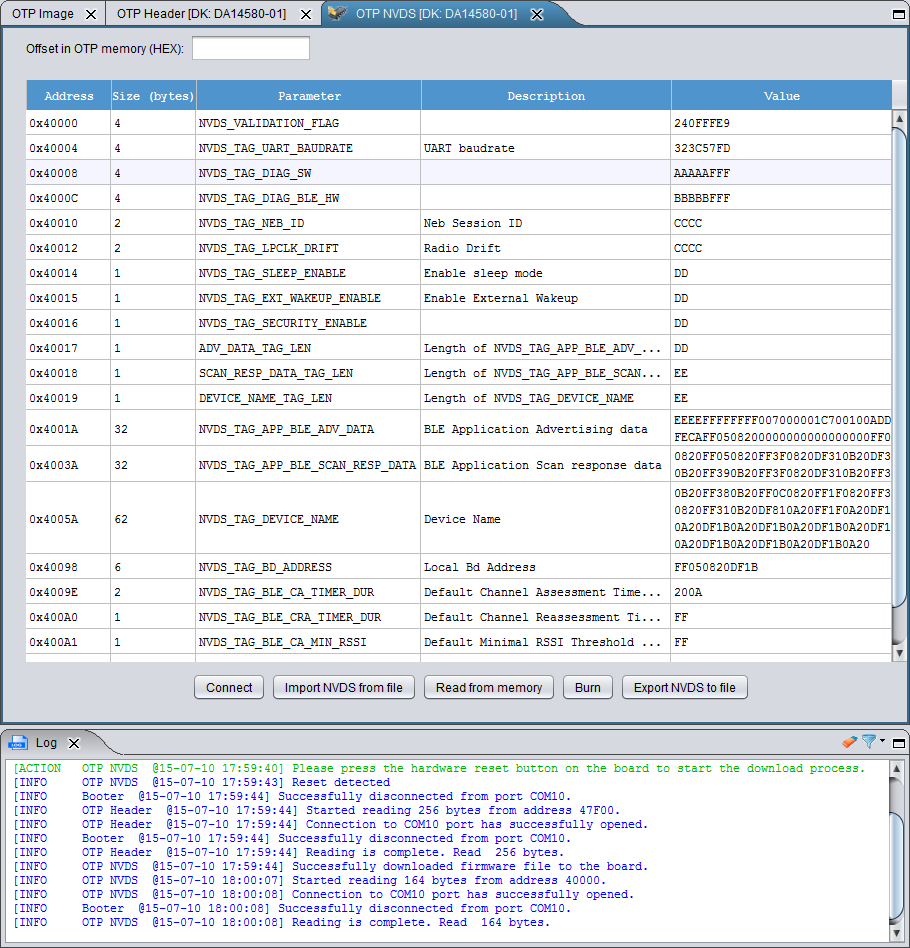Click the Burn button
Image resolution: width=910 pixels, height=948 pixels.
588,687
